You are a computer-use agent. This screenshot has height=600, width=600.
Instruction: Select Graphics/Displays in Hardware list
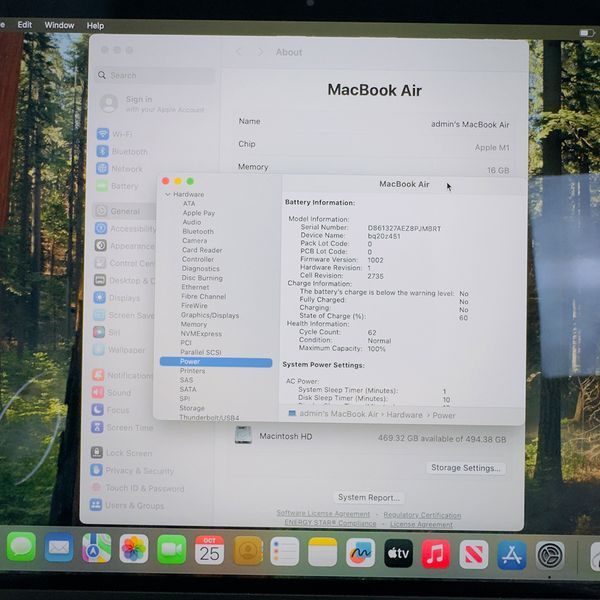210,315
